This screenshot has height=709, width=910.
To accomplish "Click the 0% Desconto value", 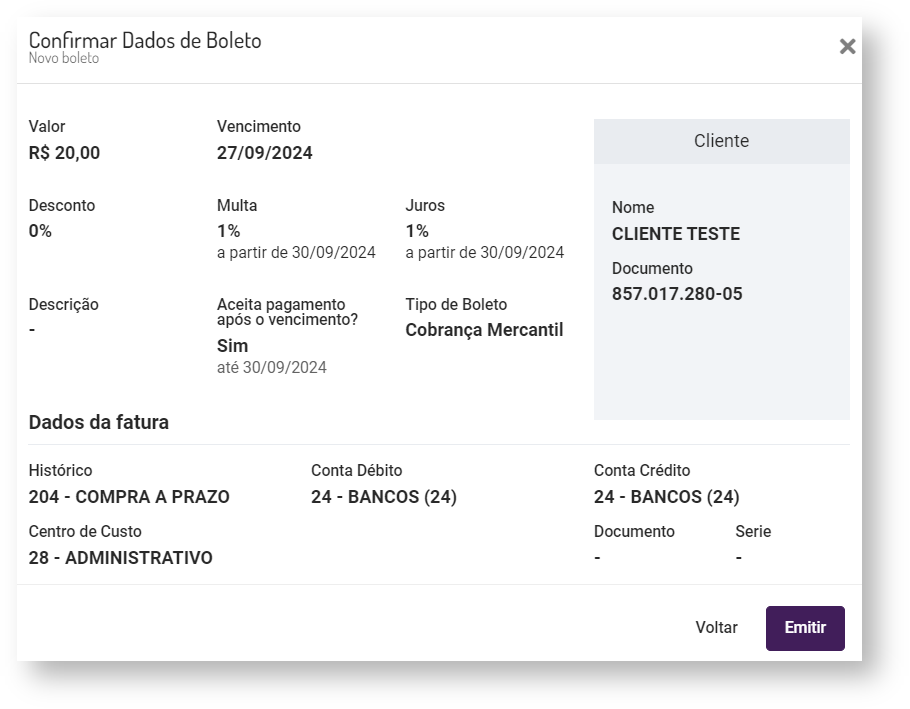I will point(40,231).
